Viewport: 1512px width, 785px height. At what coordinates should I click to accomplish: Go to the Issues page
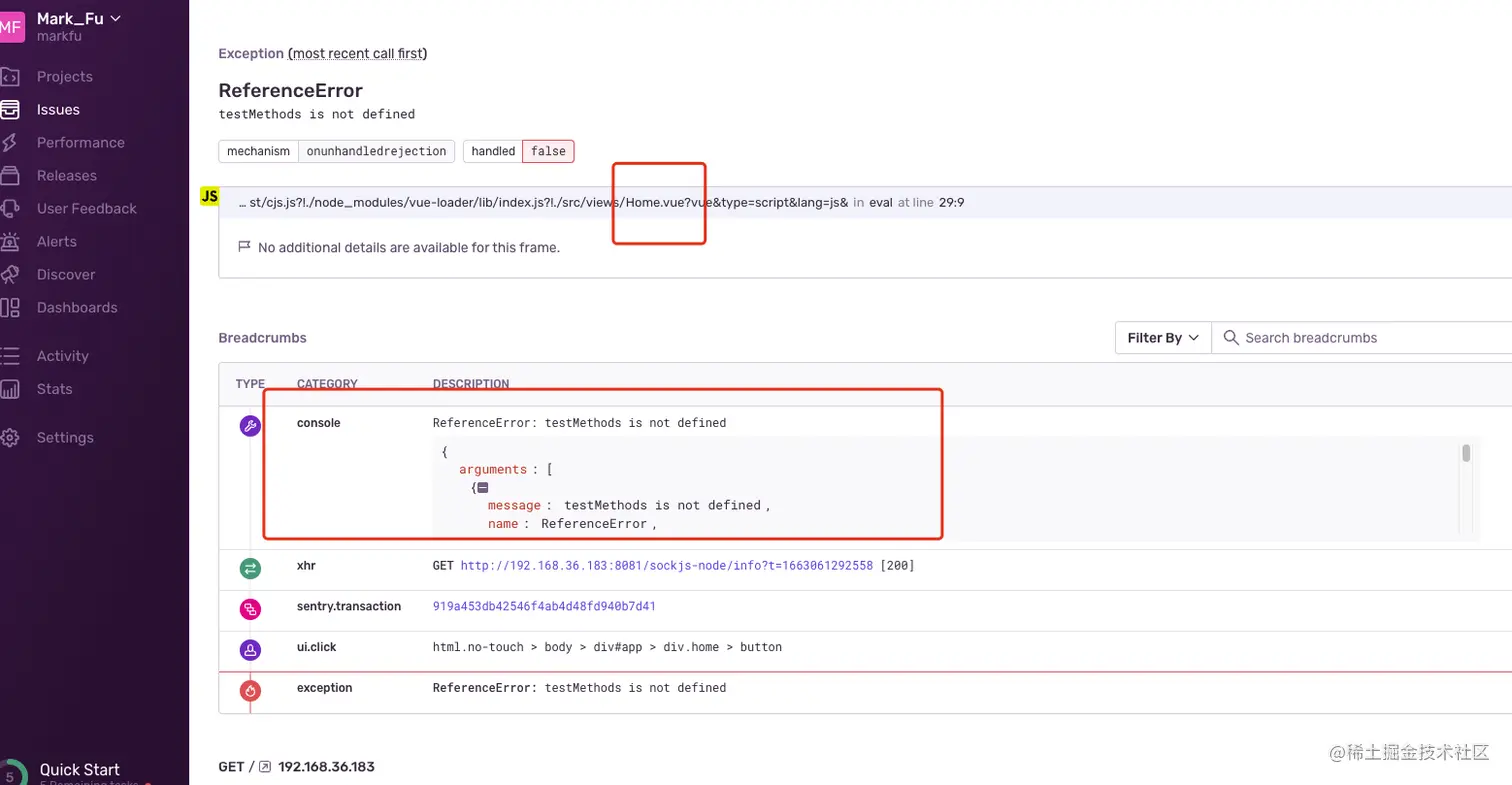(58, 110)
